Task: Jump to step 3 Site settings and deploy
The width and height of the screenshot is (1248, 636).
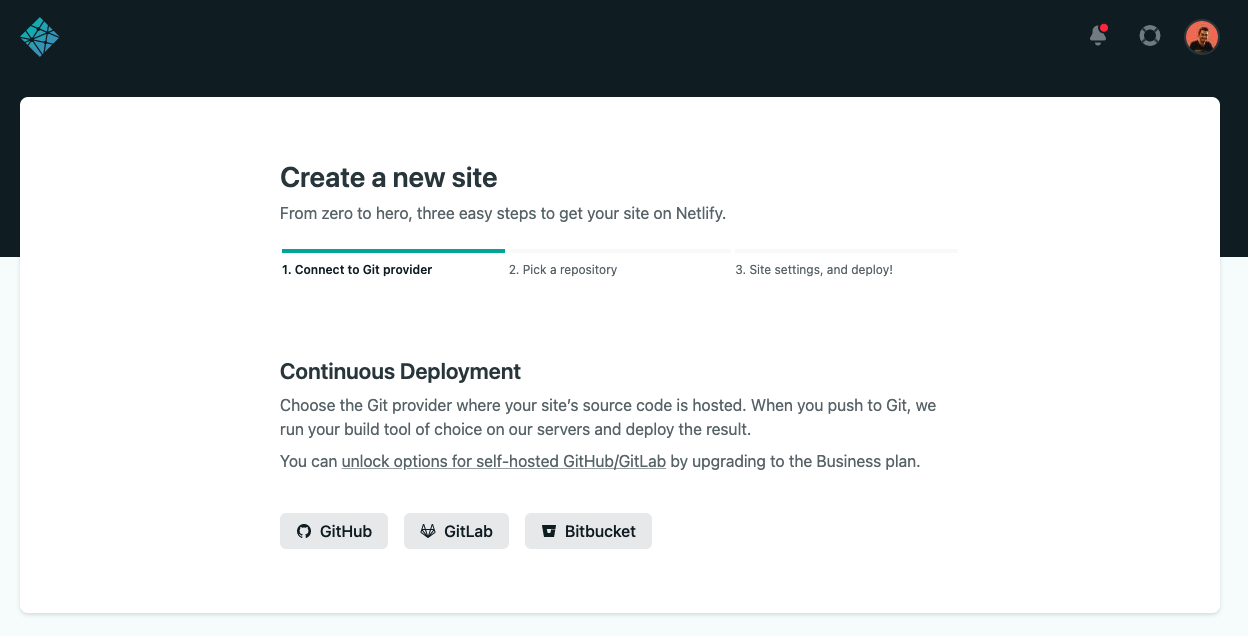Action: tap(814, 270)
